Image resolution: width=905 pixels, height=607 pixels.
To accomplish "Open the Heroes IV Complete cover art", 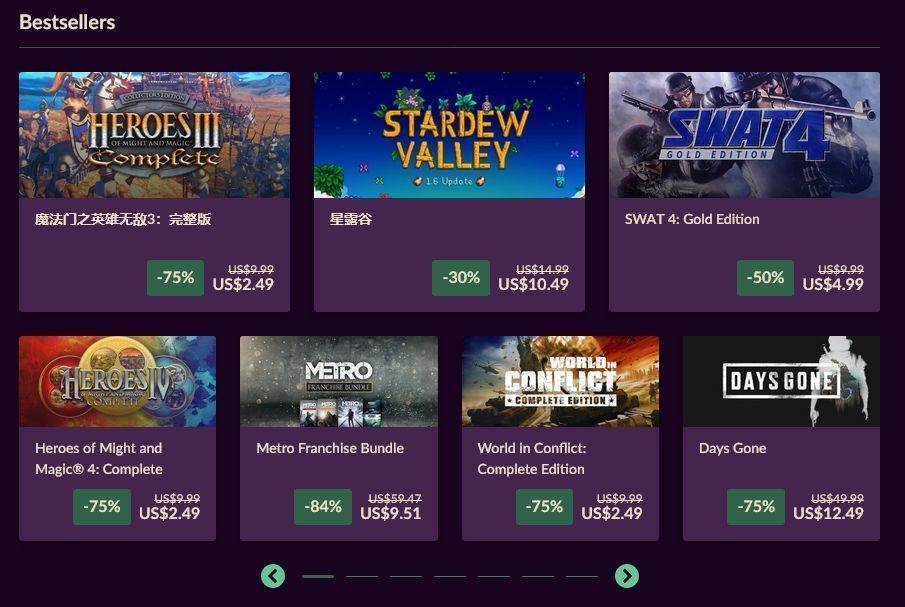I will [x=117, y=381].
